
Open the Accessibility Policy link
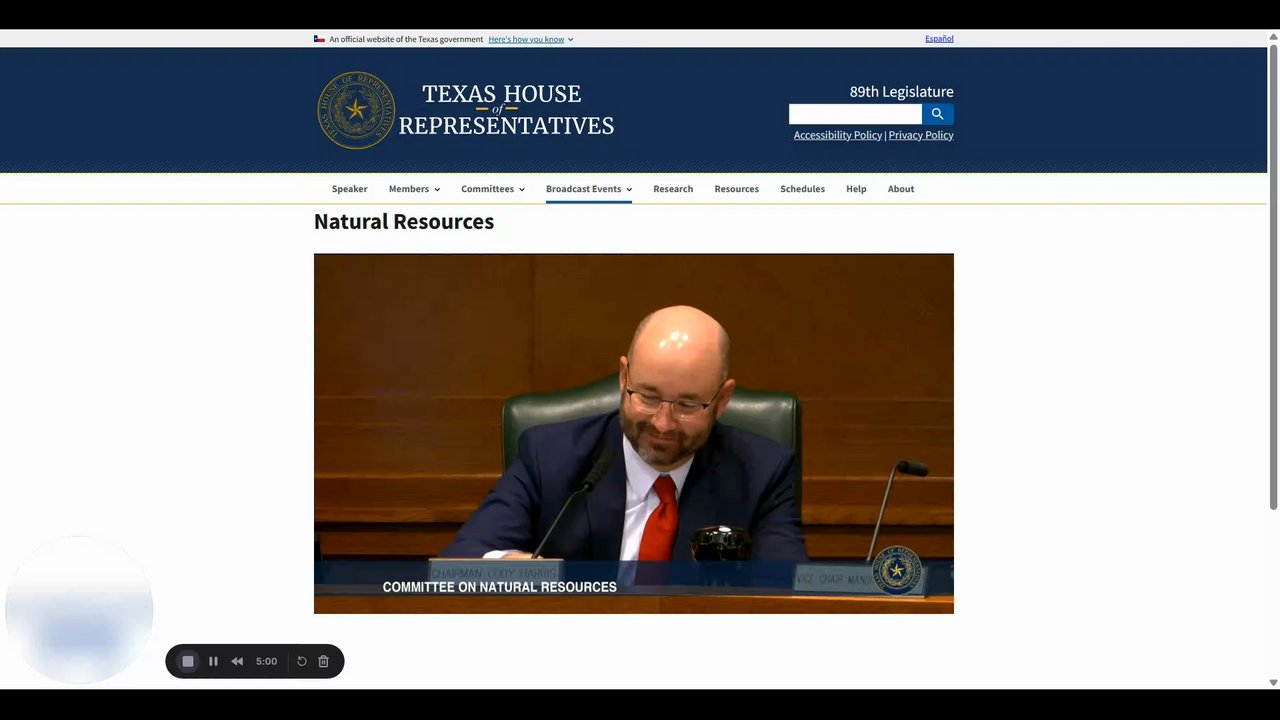click(838, 135)
